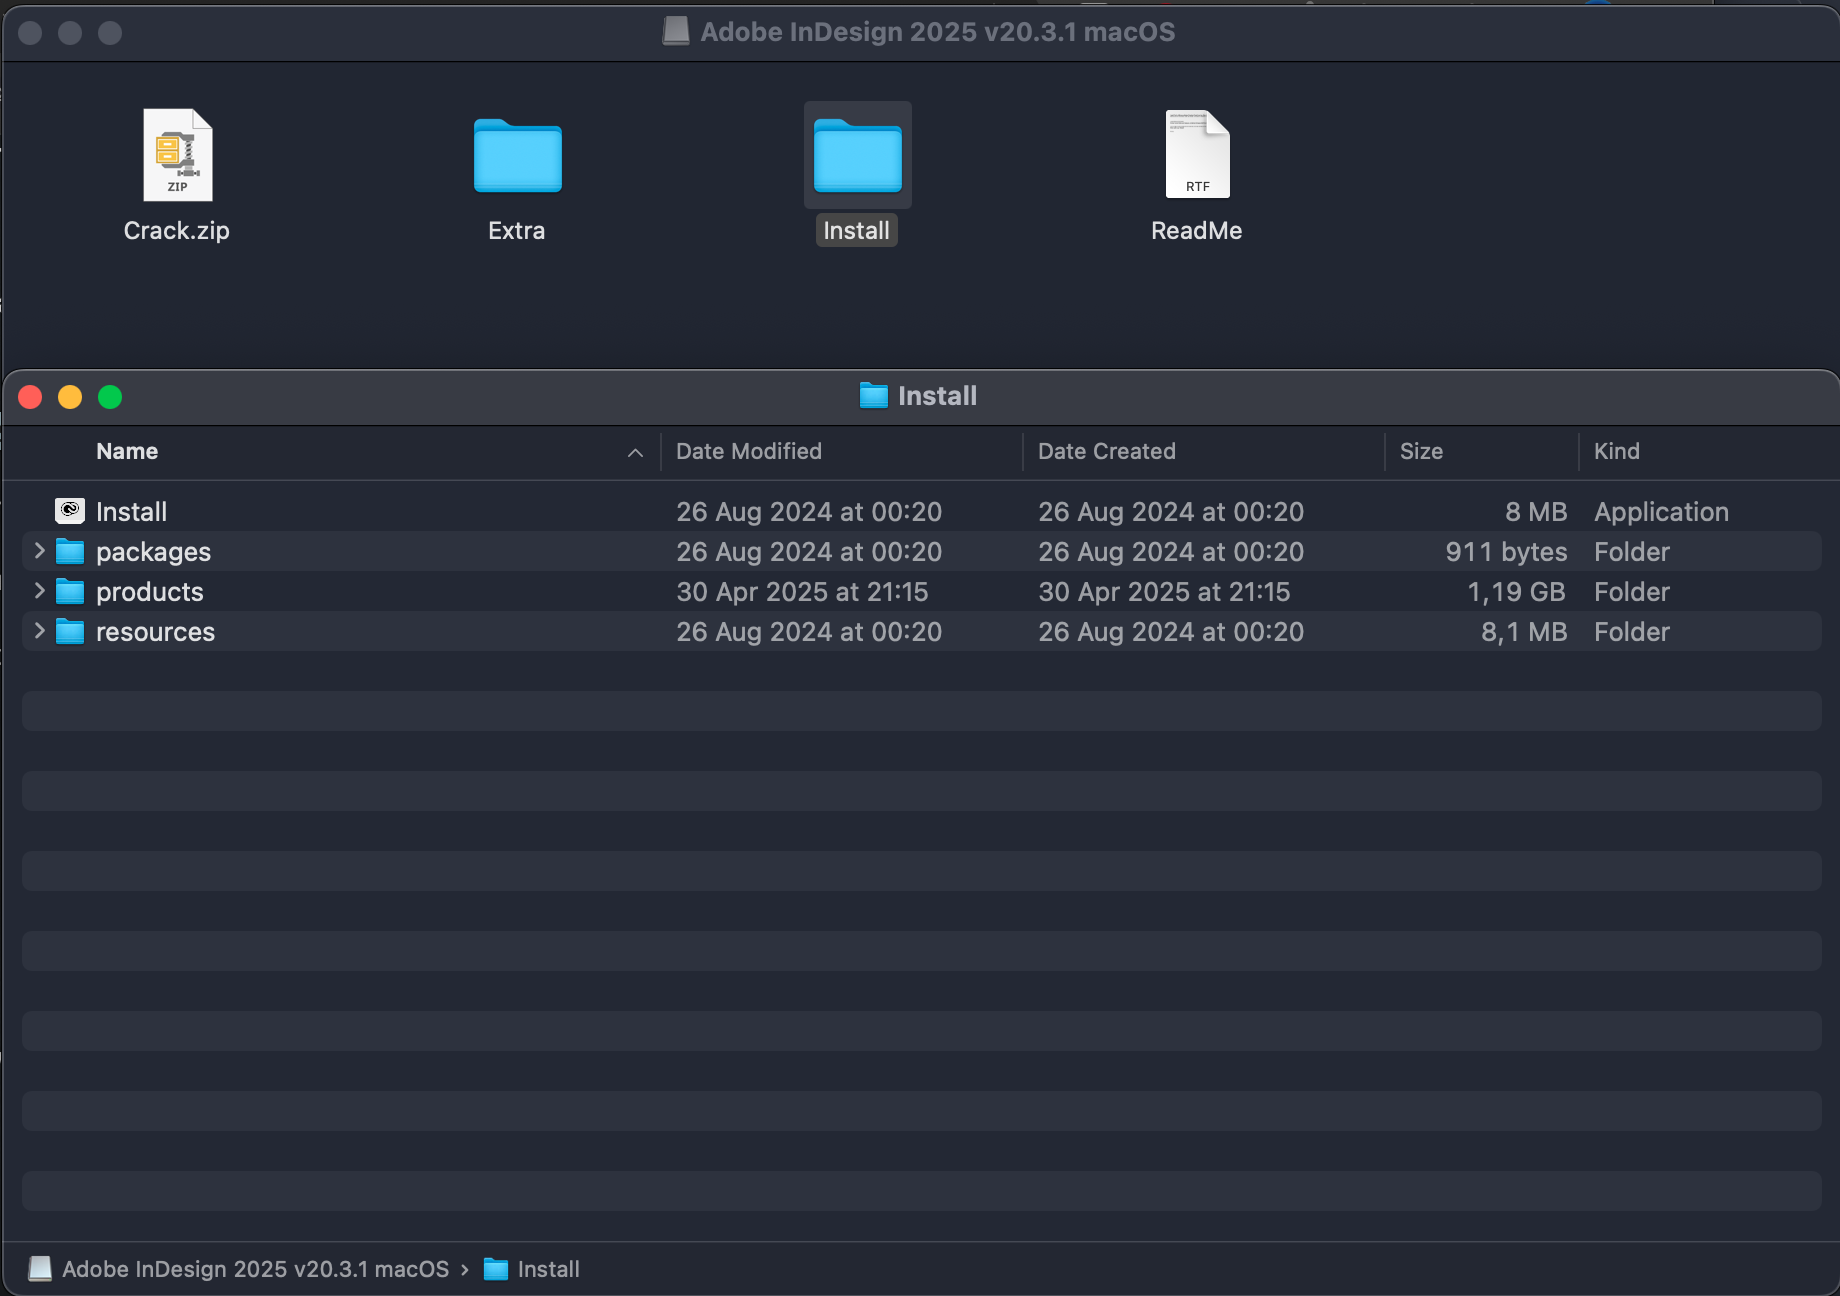Sort by Kind column header
This screenshot has height=1296, width=1840.
click(x=1617, y=451)
